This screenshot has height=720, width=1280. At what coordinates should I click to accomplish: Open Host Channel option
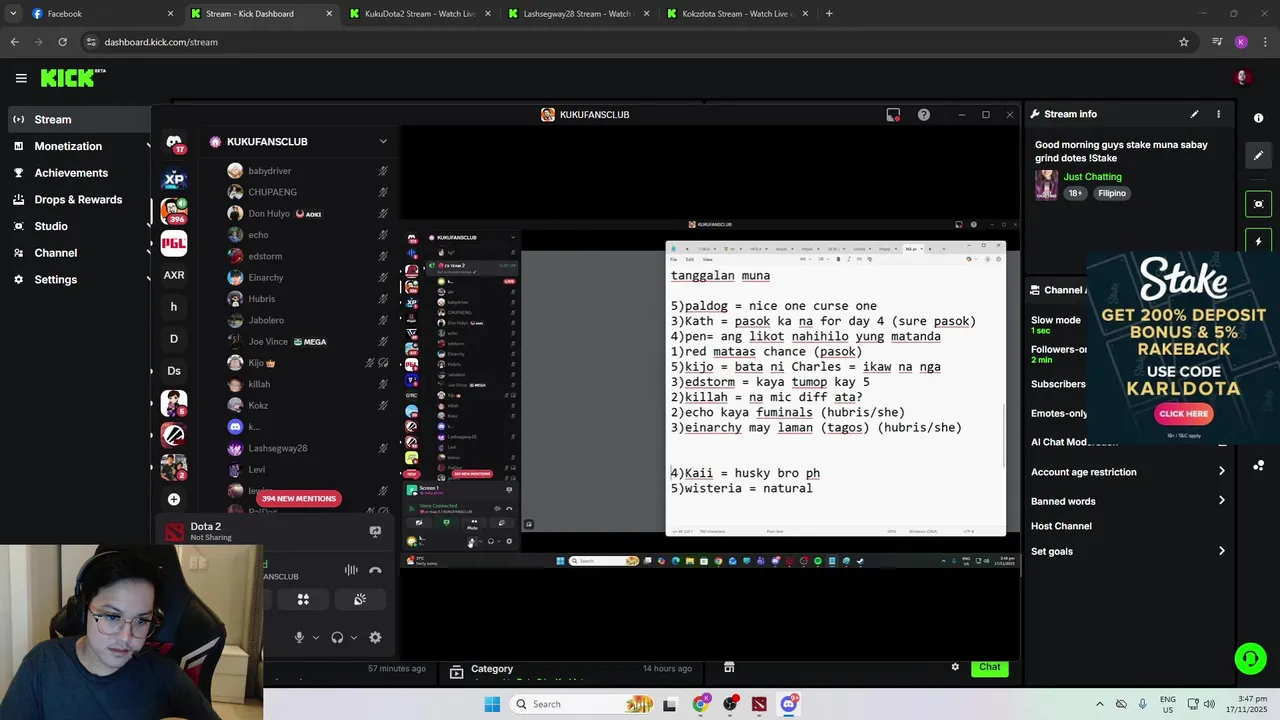[1061, 526]
